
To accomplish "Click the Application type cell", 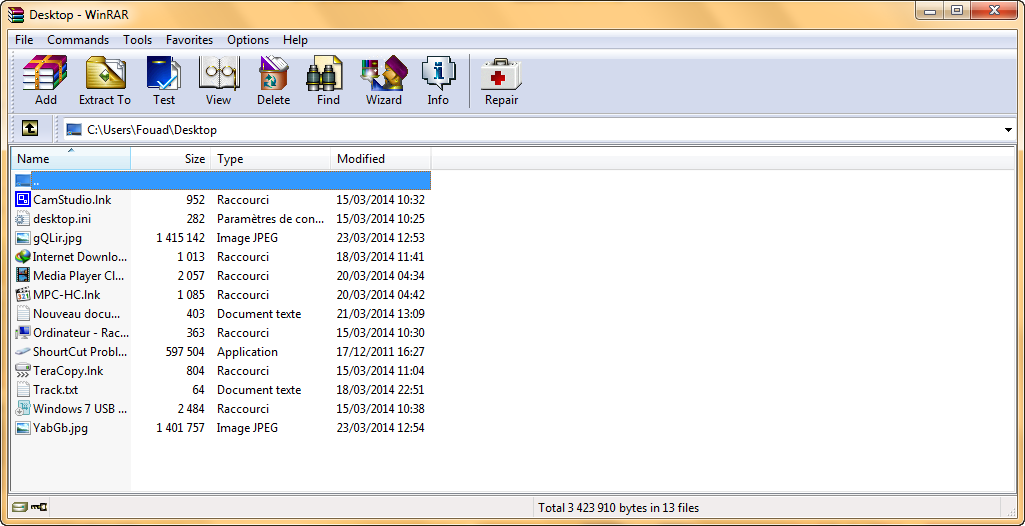I will (247, 352).
